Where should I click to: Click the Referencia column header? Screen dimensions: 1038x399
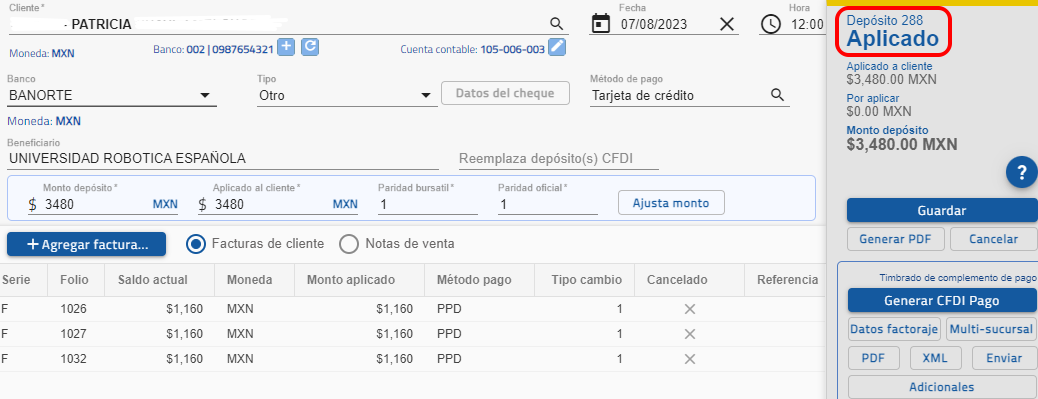click(788, 280)
